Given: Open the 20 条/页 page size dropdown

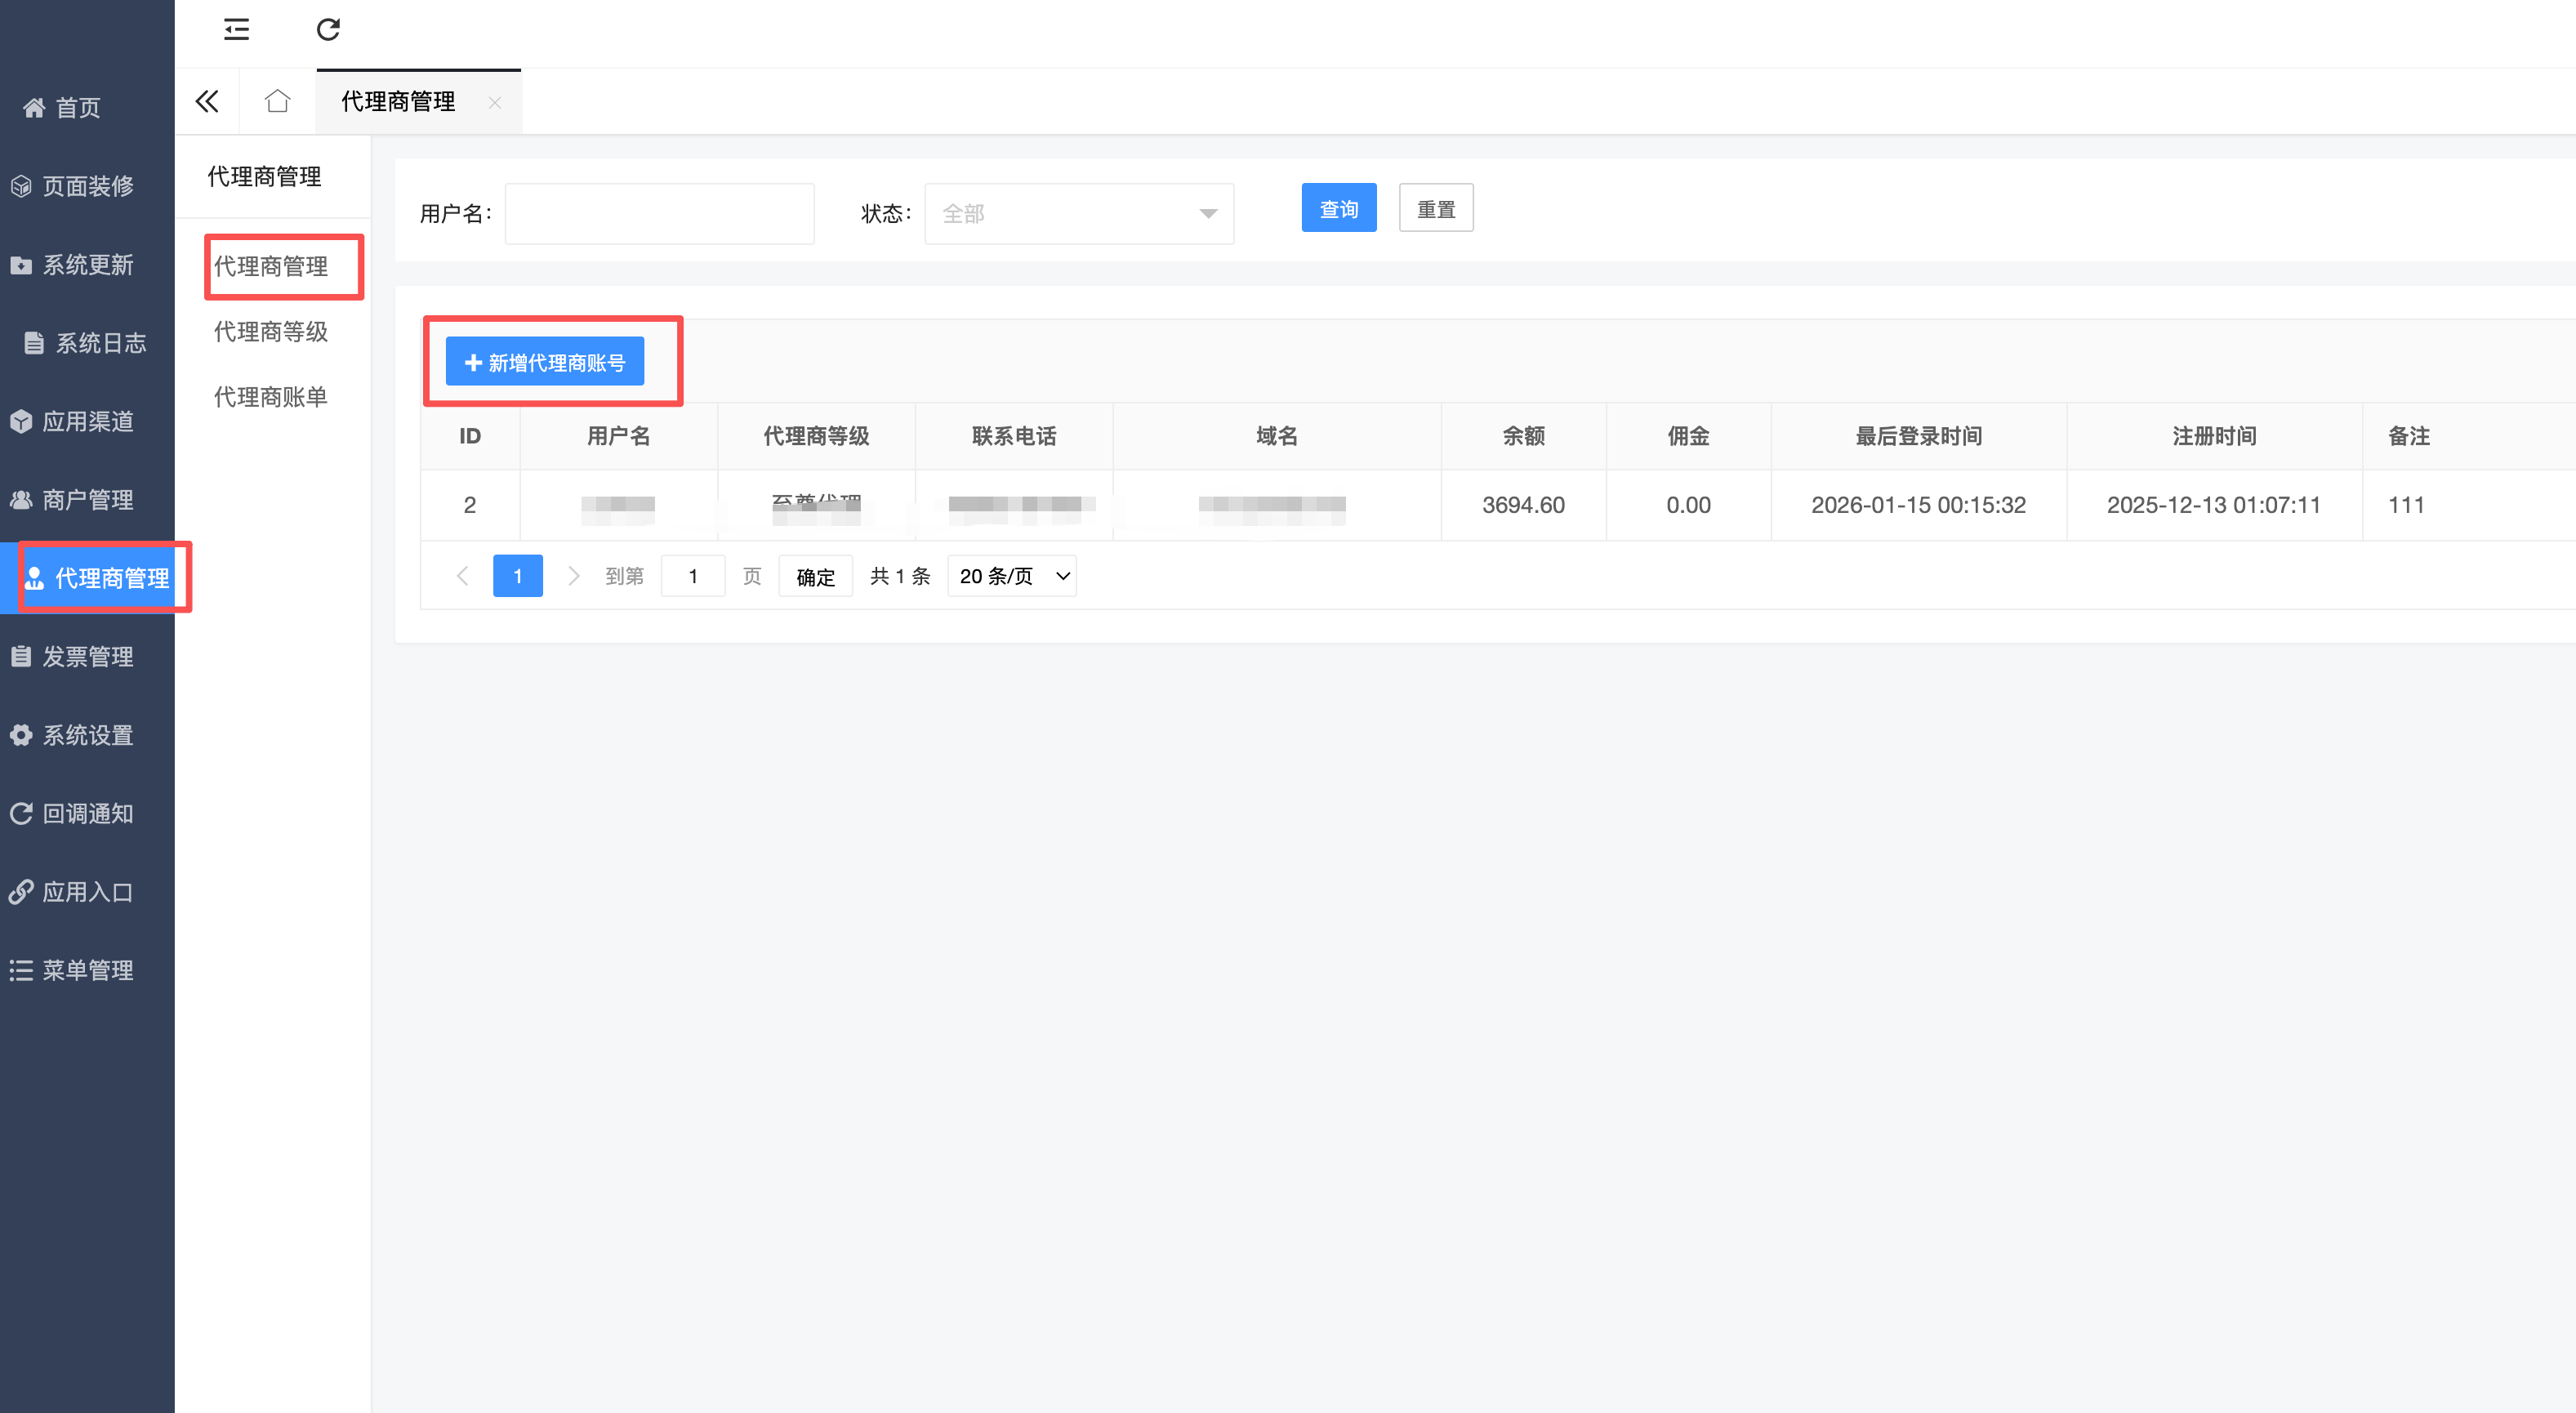Looking at the screenshot, I should (x=1012, y=576).
